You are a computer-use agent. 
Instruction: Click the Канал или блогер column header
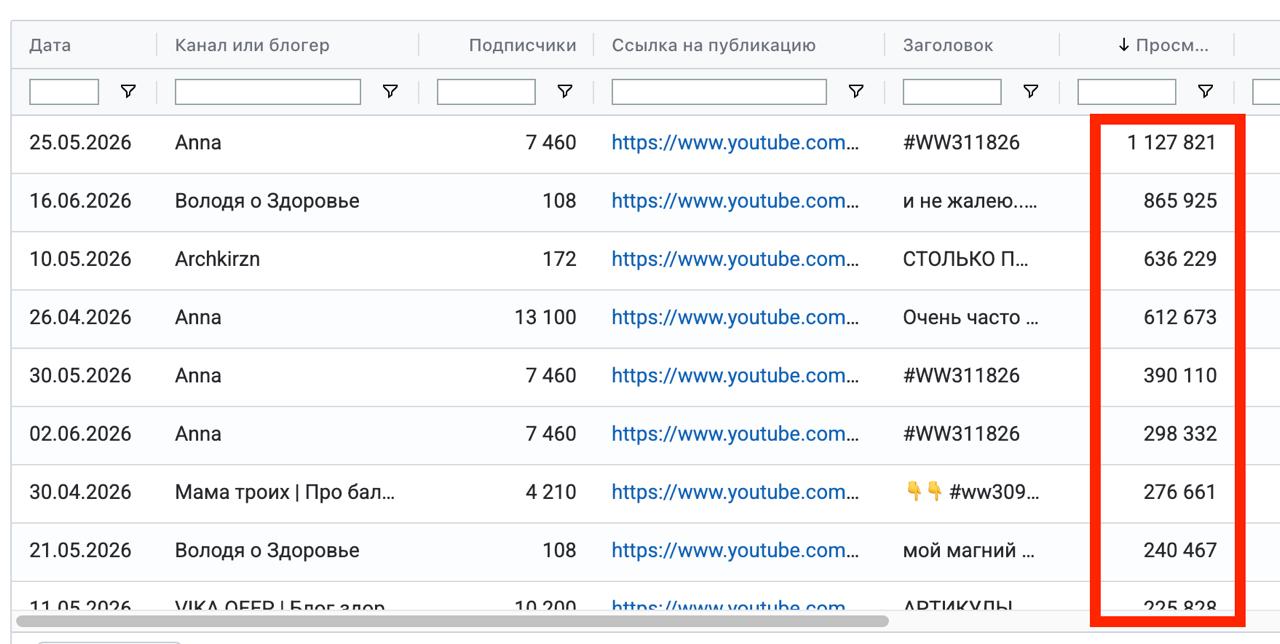[x=252, y=45]
